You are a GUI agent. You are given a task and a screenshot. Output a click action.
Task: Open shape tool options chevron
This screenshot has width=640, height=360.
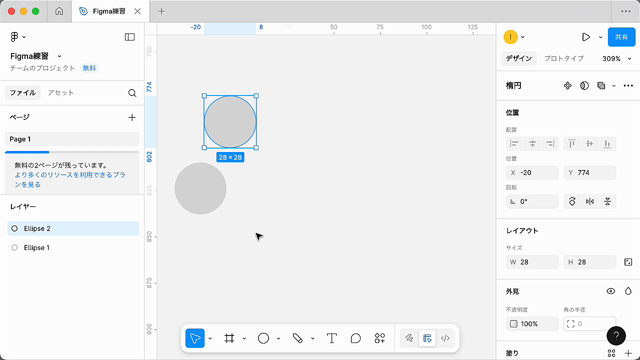[278, 338]
